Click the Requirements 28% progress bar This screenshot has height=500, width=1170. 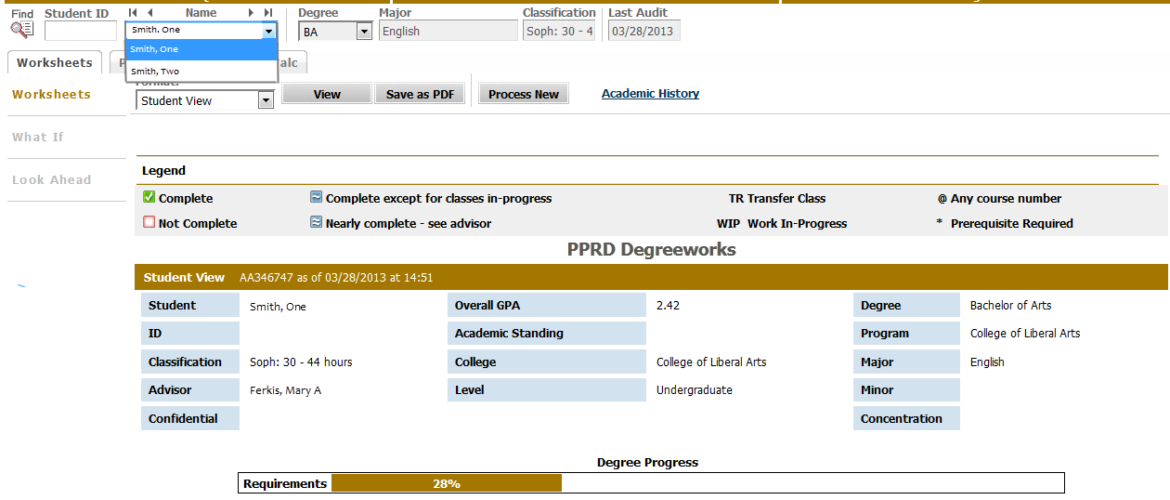[446, 484]
